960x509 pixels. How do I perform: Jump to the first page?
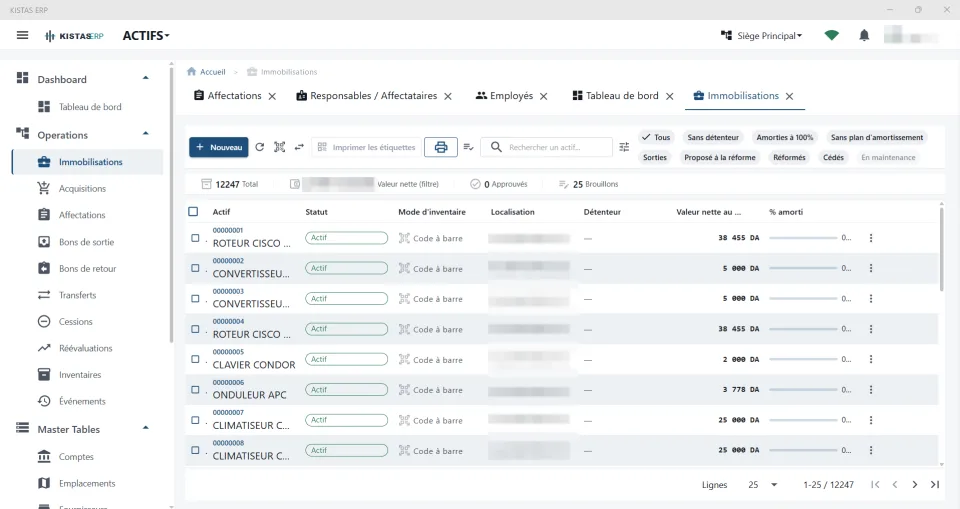[876, 484]
